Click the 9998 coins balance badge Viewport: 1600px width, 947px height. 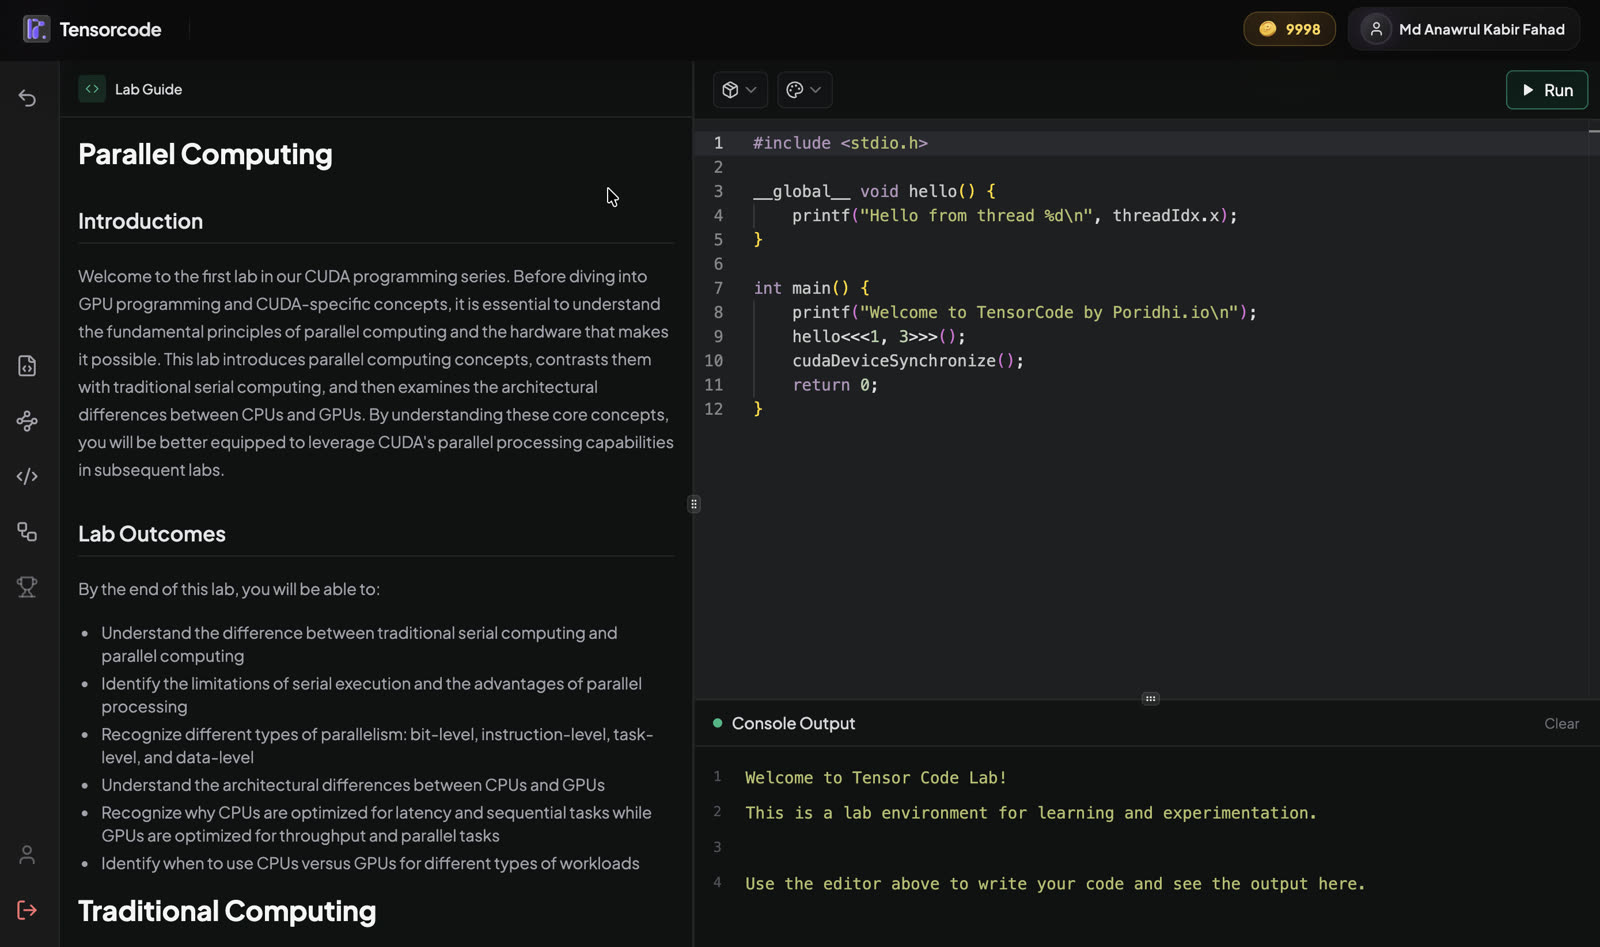pyautogui.click(x=1289, y=29)
